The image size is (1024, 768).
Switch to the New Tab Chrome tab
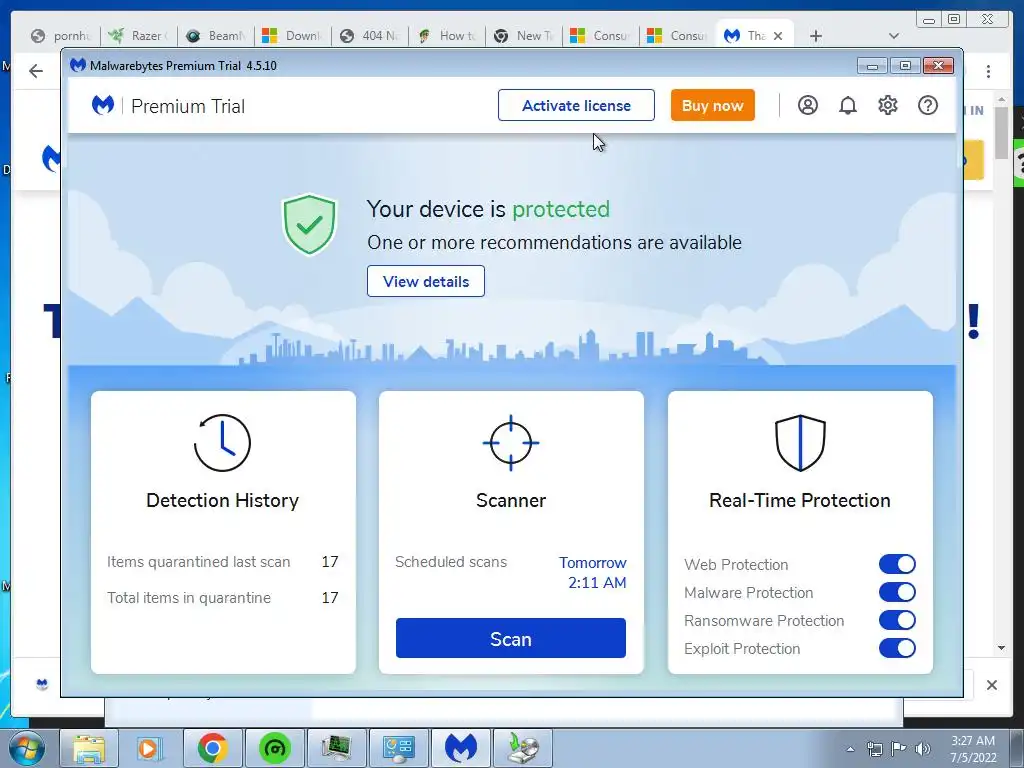tap(524, 36)
